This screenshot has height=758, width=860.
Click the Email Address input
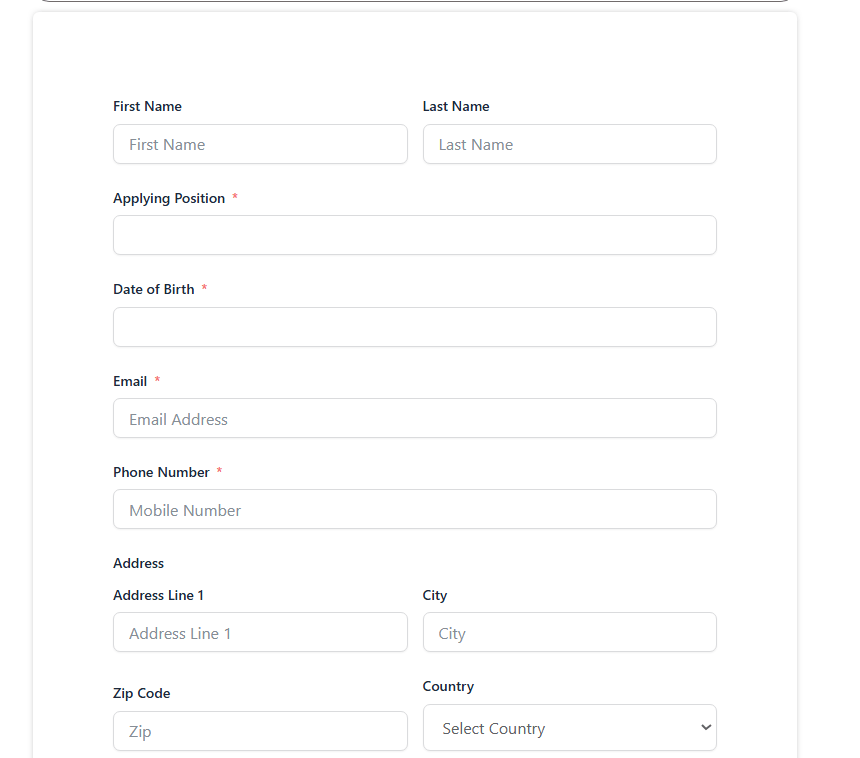coord(415,418)
